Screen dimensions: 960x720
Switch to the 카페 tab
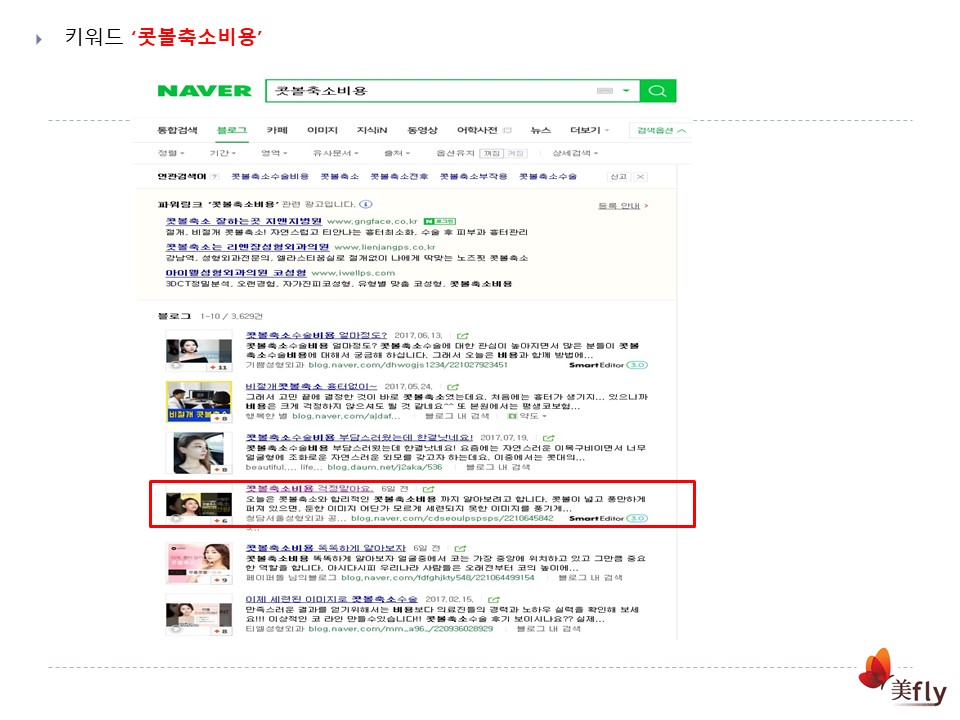click(x=277, y=131)
